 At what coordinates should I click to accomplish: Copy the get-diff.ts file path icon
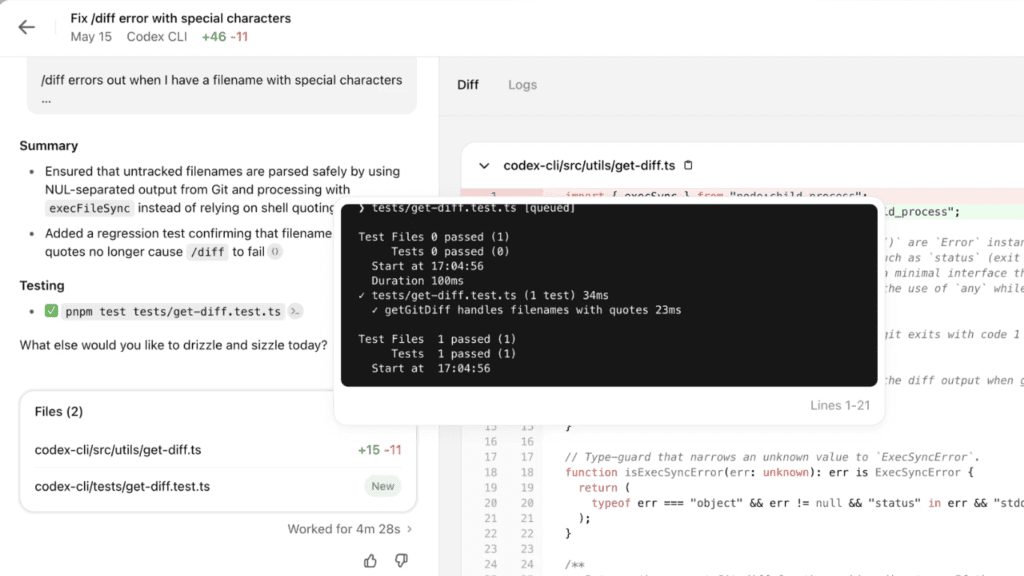688,165
